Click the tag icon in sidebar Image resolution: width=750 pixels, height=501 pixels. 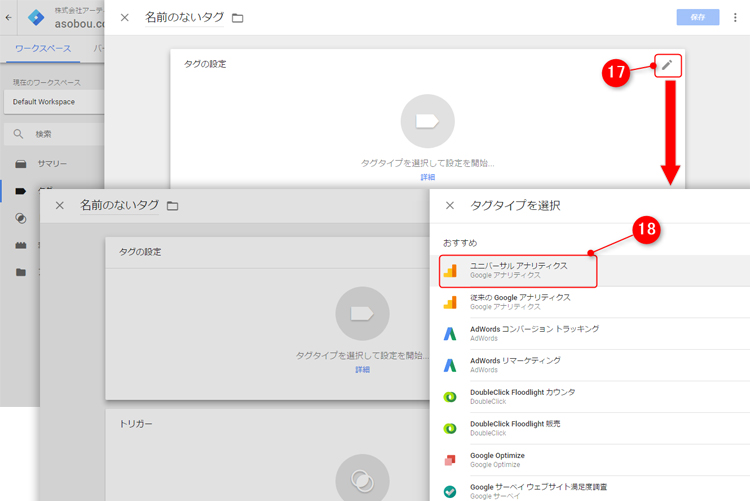coord(21,191)
